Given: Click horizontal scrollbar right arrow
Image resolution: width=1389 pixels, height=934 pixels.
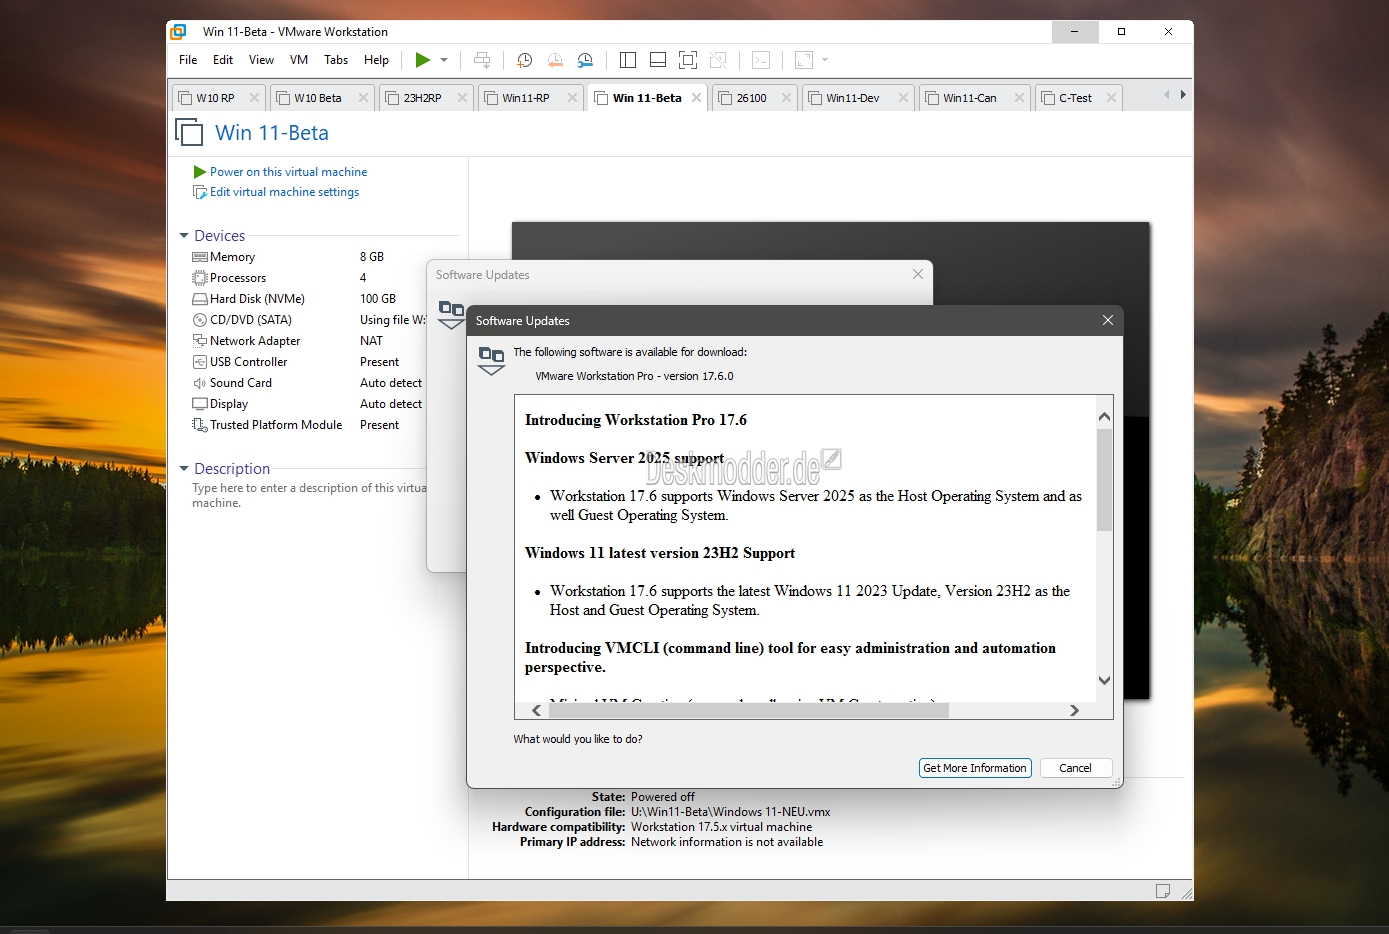Looking at the screenshot, I should (1074, 711).
